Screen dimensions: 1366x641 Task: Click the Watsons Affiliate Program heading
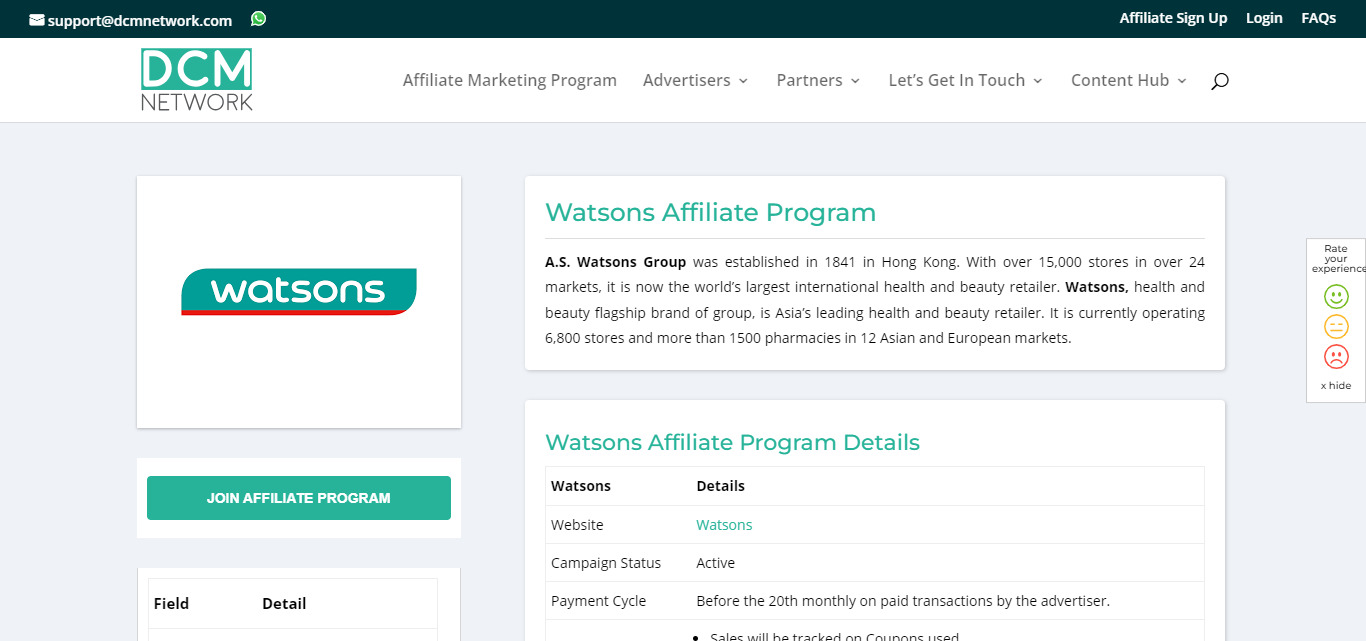click(710, 212)
